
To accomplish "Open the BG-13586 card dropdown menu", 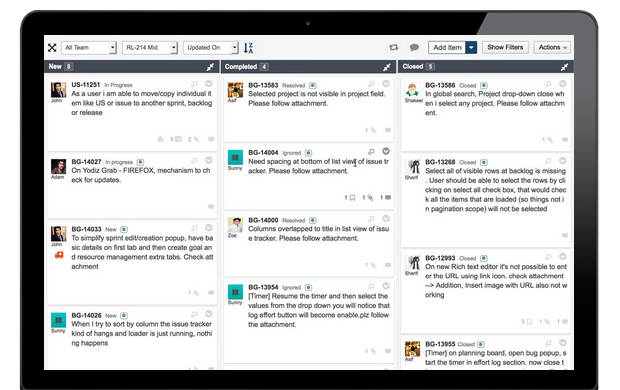I will (x=563, y=83).
